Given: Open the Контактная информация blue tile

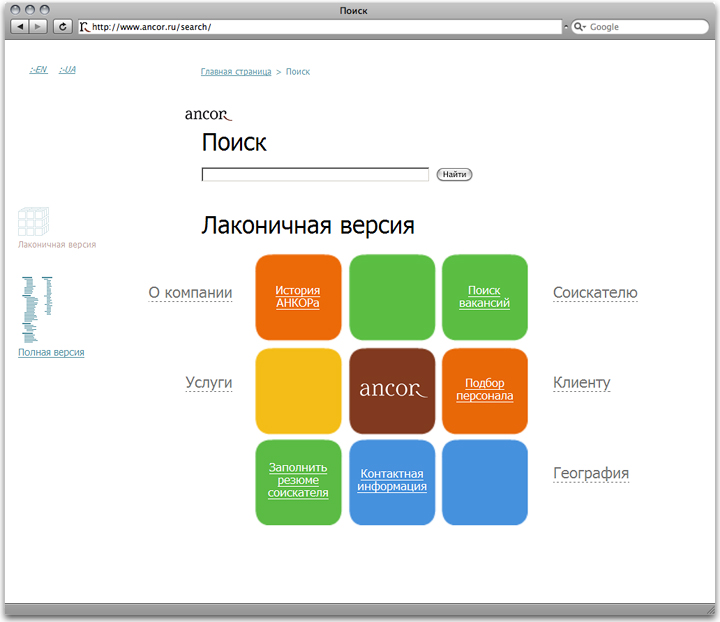Looking at the screenshot, I should [392, 481].
